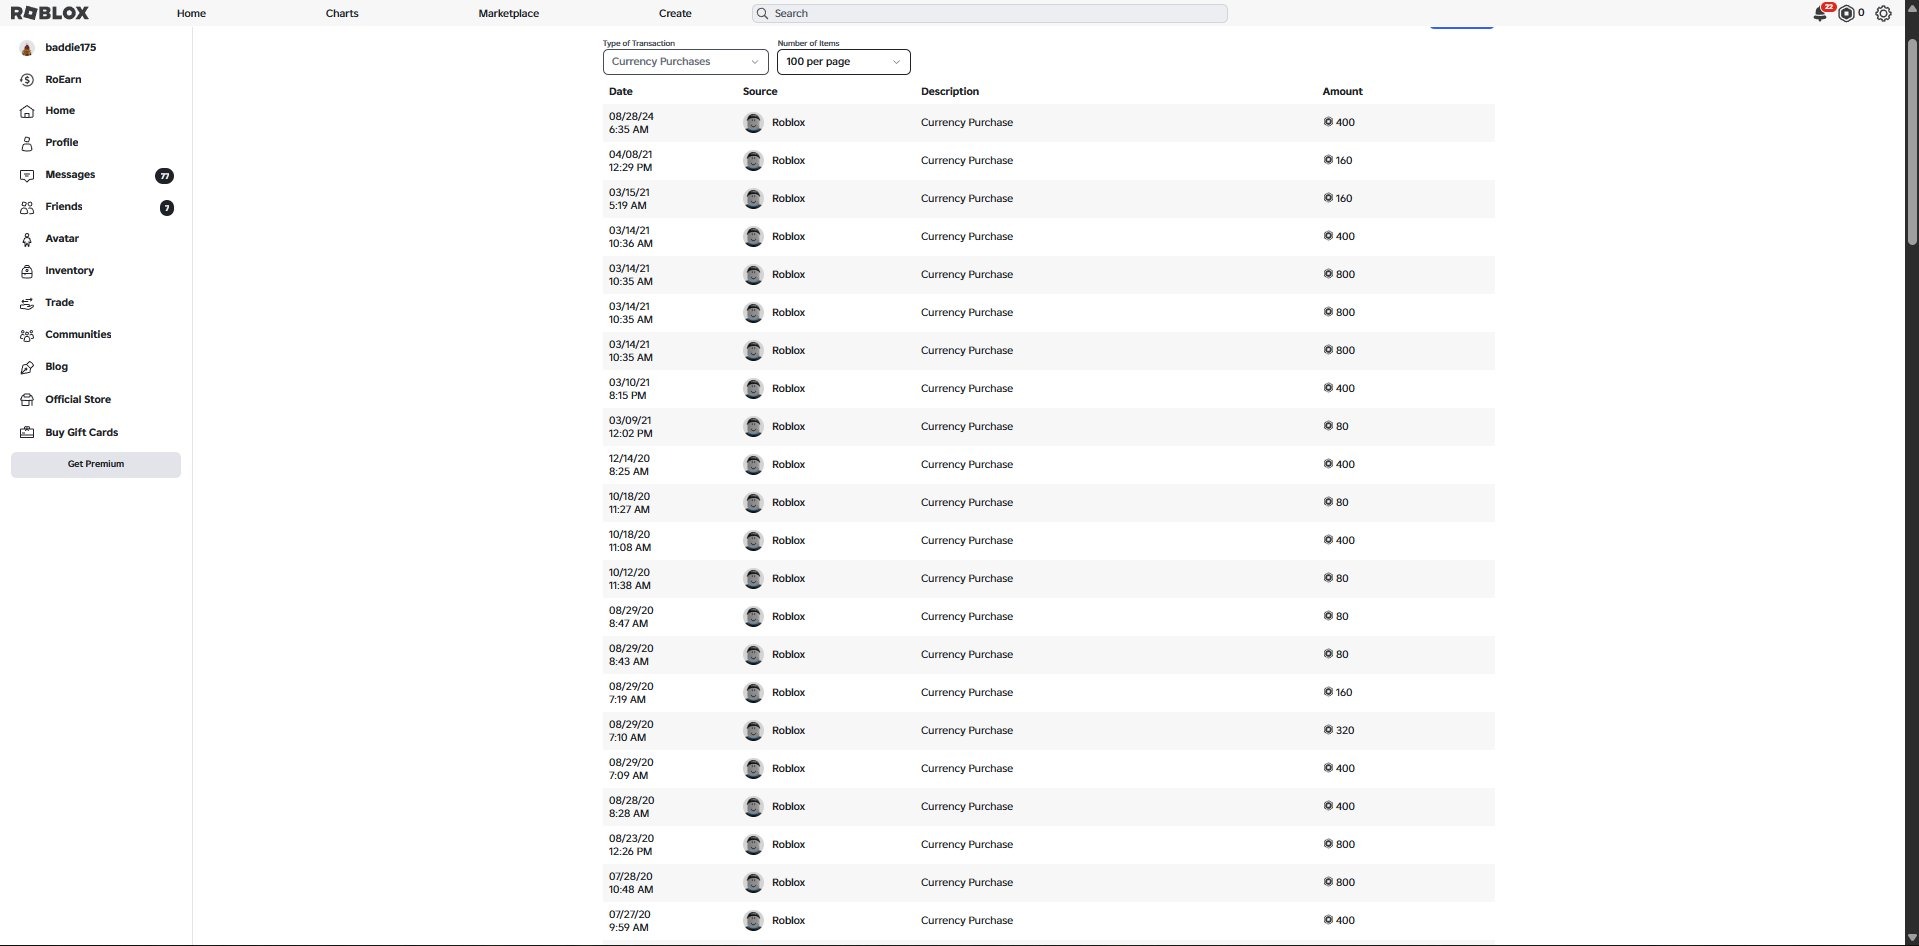Click the scrollbar down arrow
1919x946 pixels.
1911,936
